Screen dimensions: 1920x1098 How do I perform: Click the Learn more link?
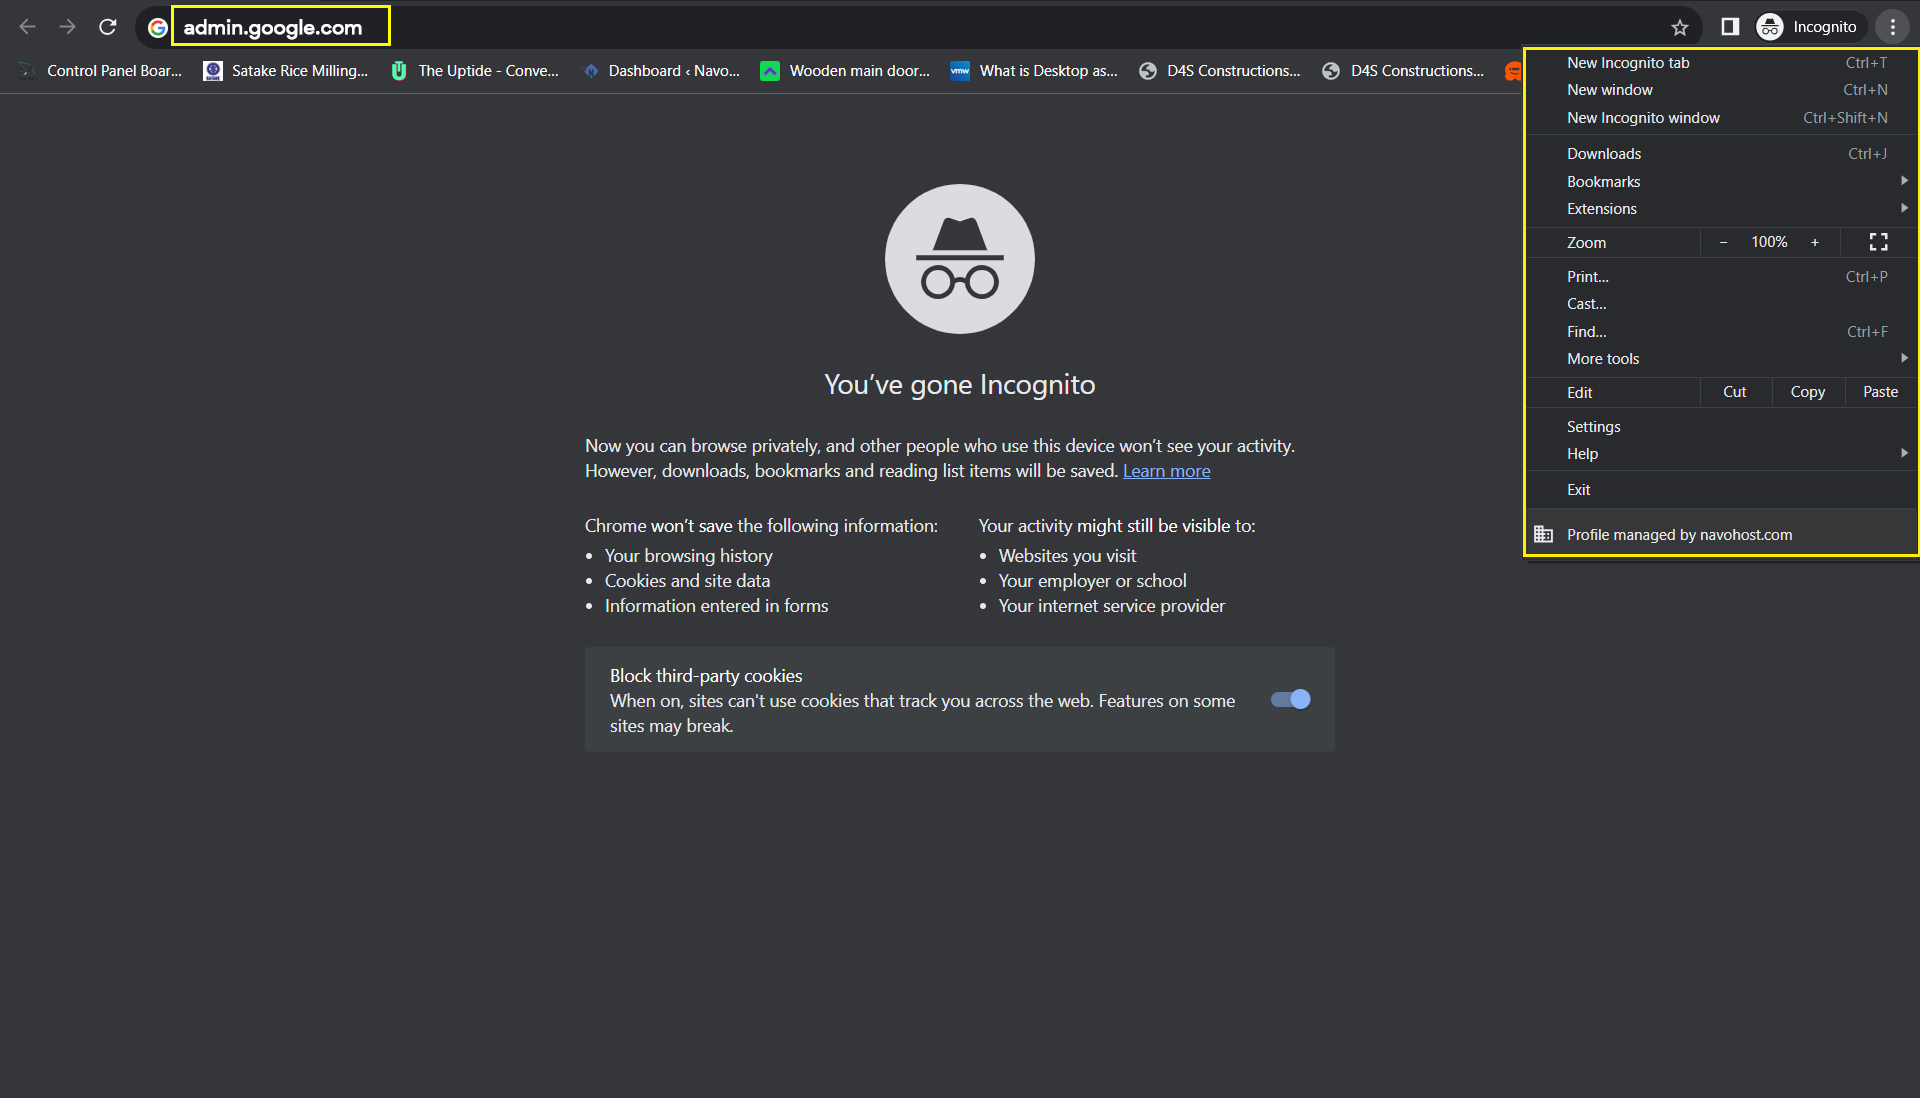click(x=1166, y=471)
